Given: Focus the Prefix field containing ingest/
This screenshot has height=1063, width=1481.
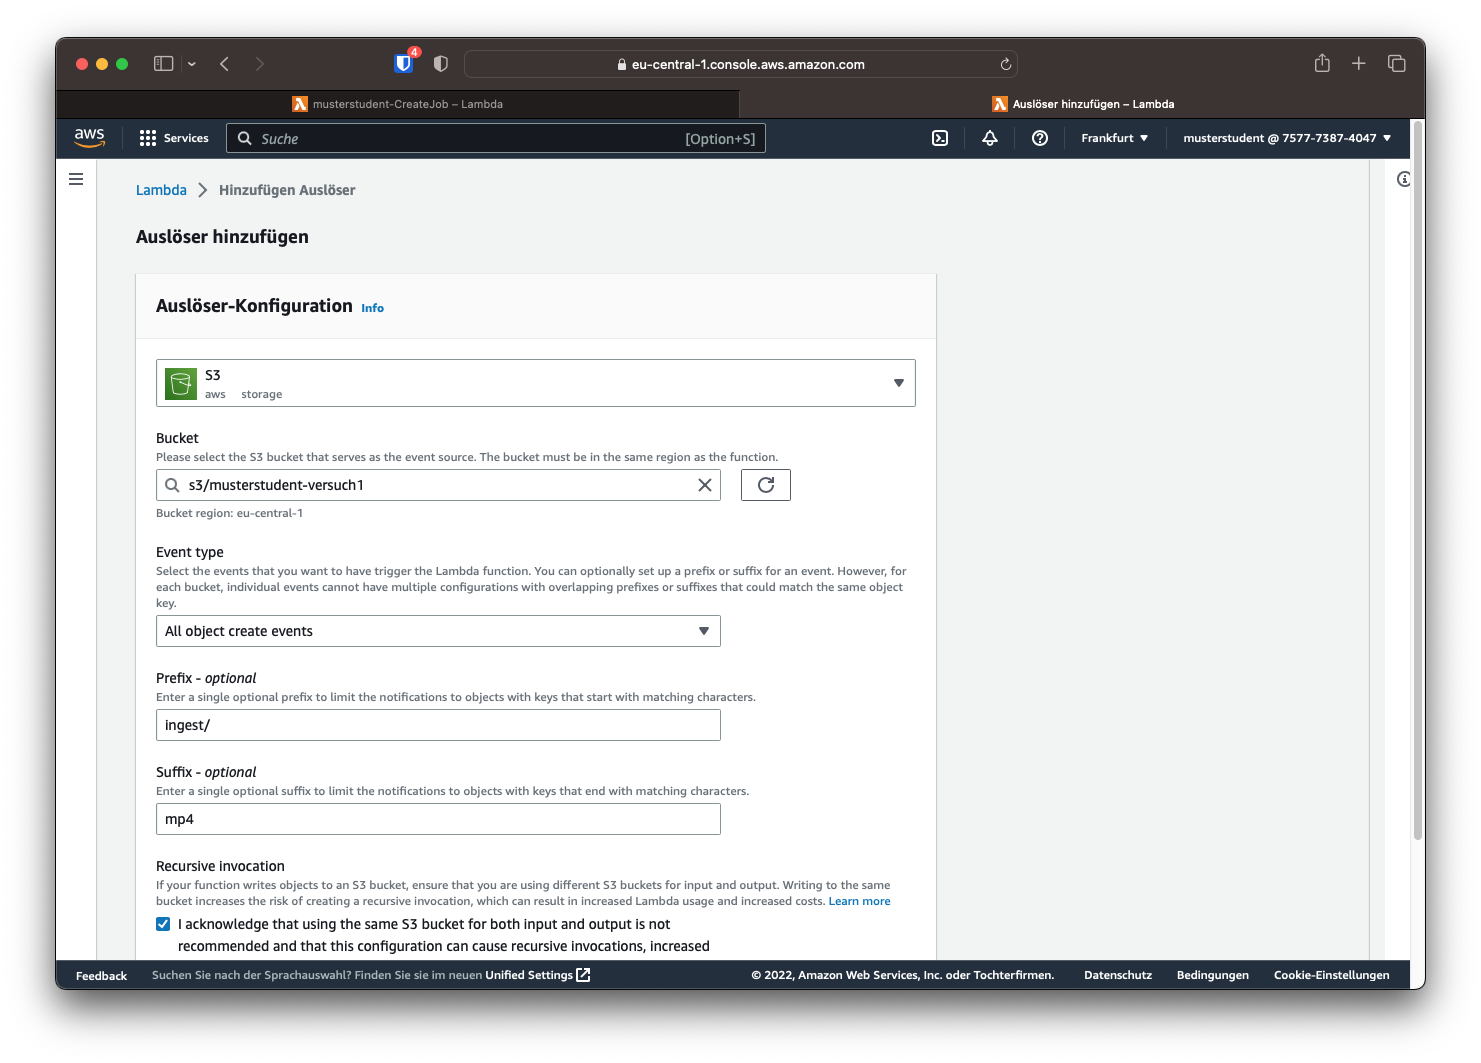Looking at the screenshot, I should pos(438,725).
